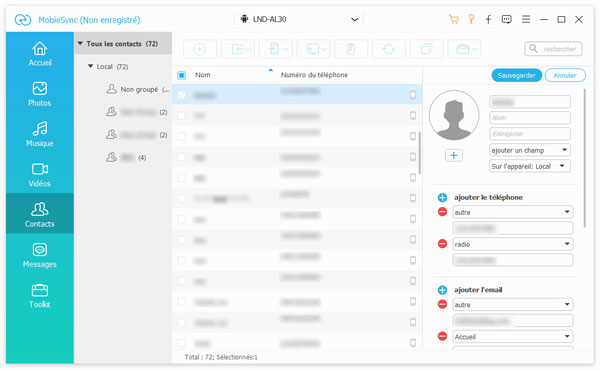Open the Toolkit section
Screen dimensions: 600x370
(40, 296)
